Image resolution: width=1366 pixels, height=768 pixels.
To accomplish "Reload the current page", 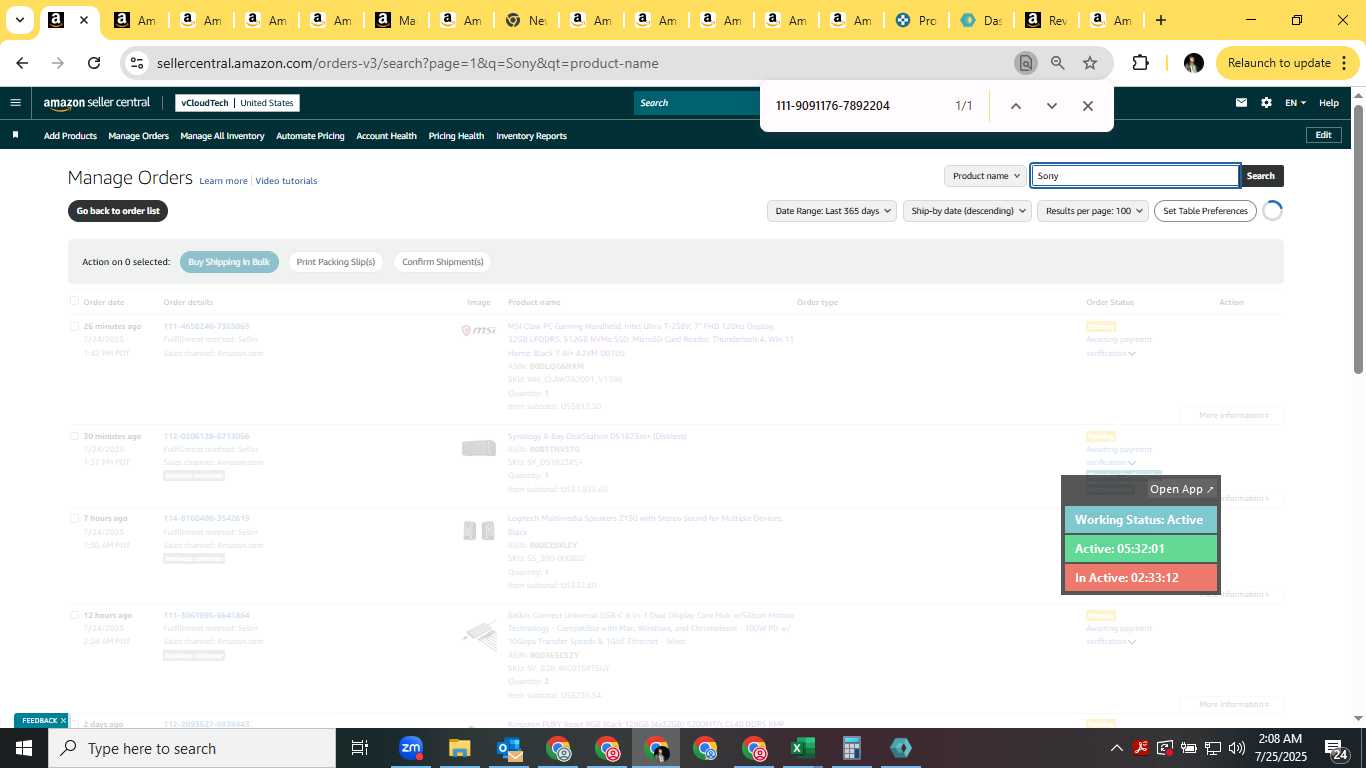I will (94, 63).
